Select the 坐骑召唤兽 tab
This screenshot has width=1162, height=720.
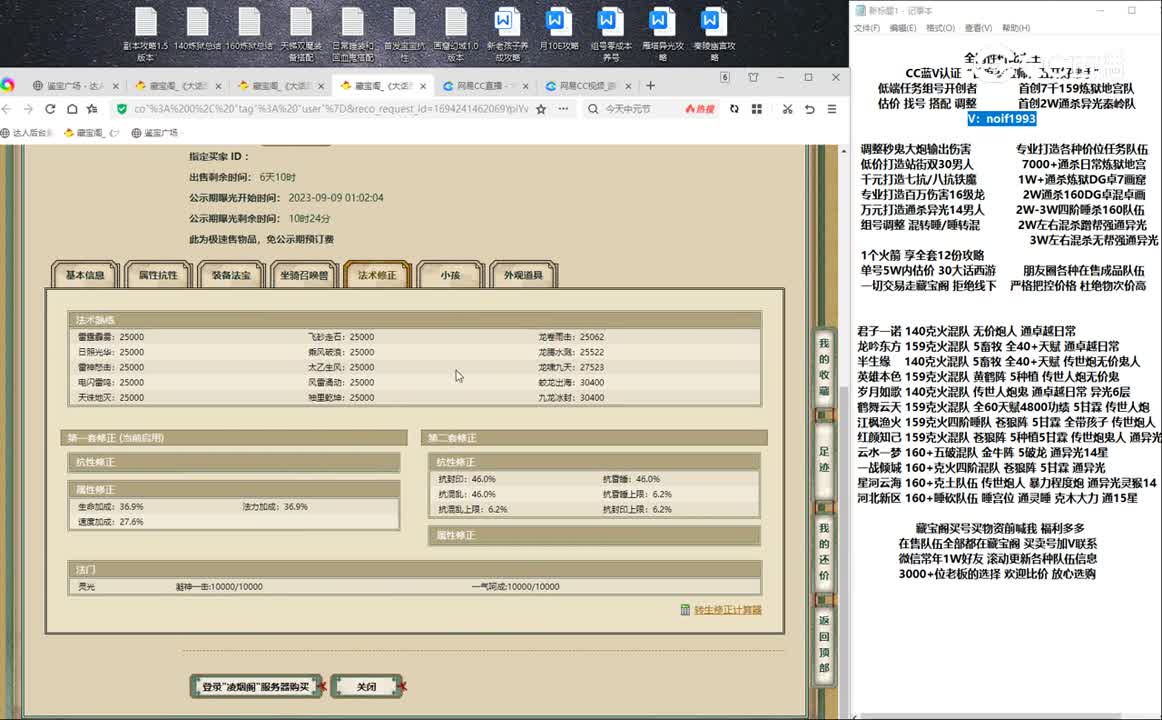(x=304, y=275)
